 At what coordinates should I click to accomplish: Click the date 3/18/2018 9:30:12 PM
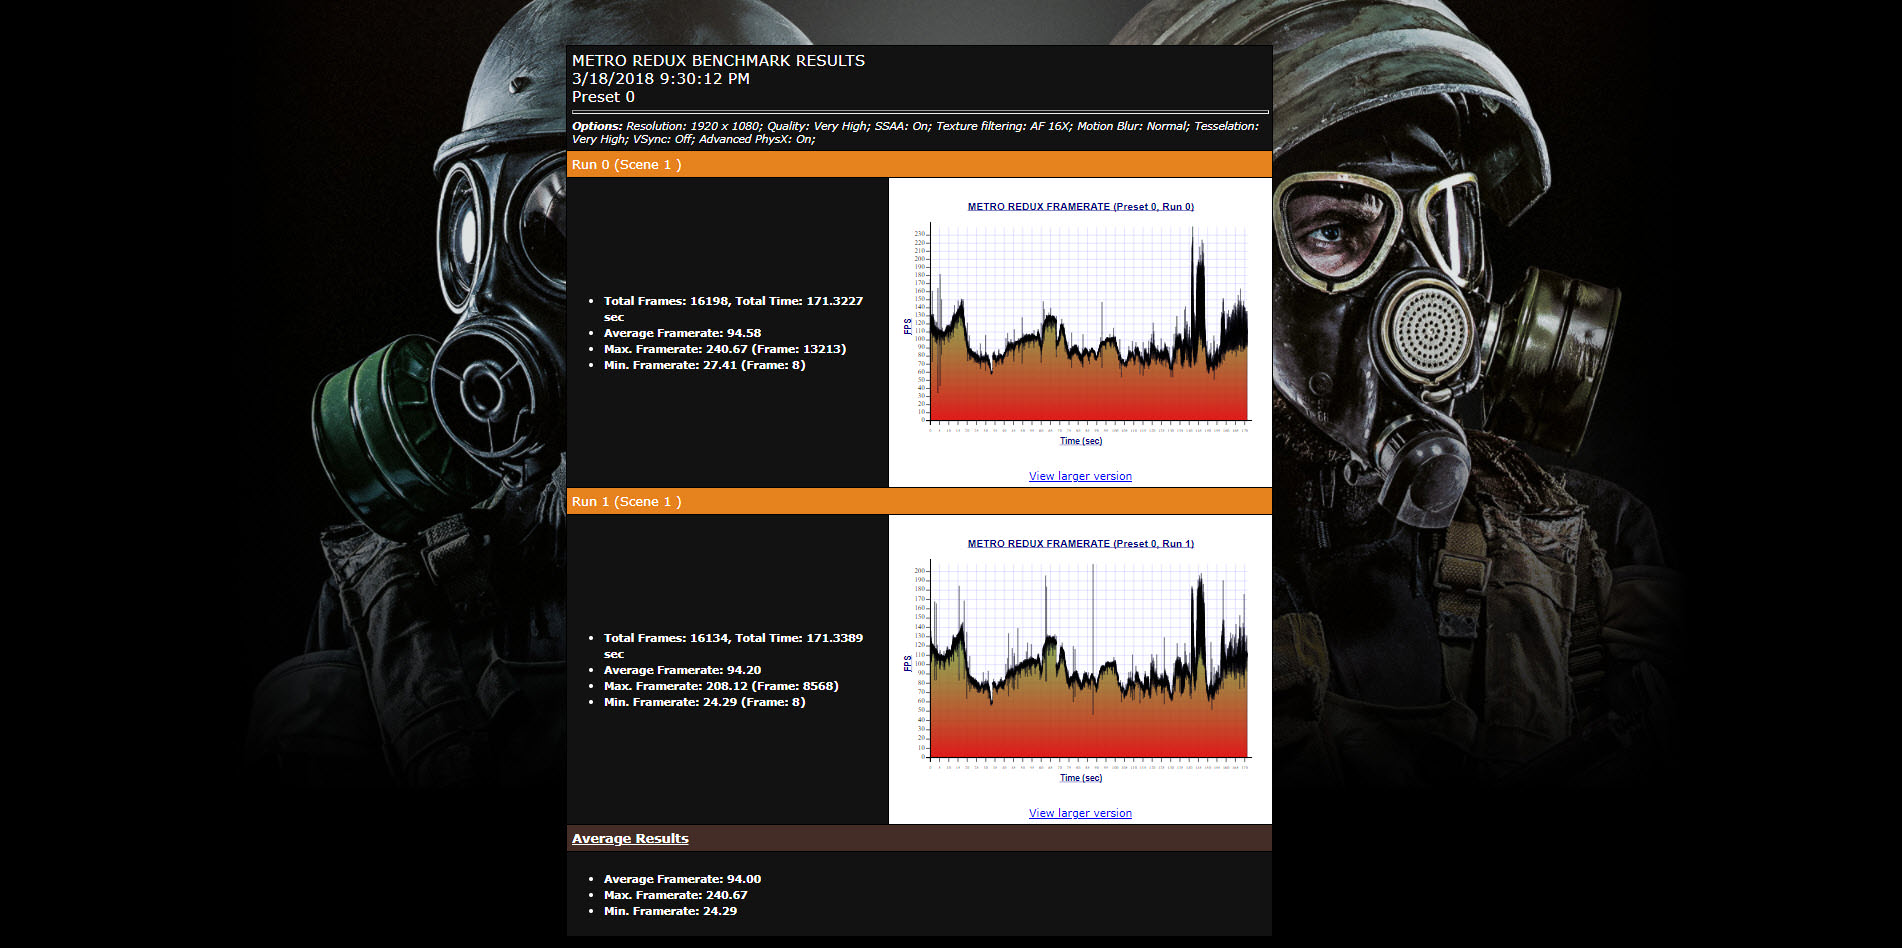tap(660, 79)
